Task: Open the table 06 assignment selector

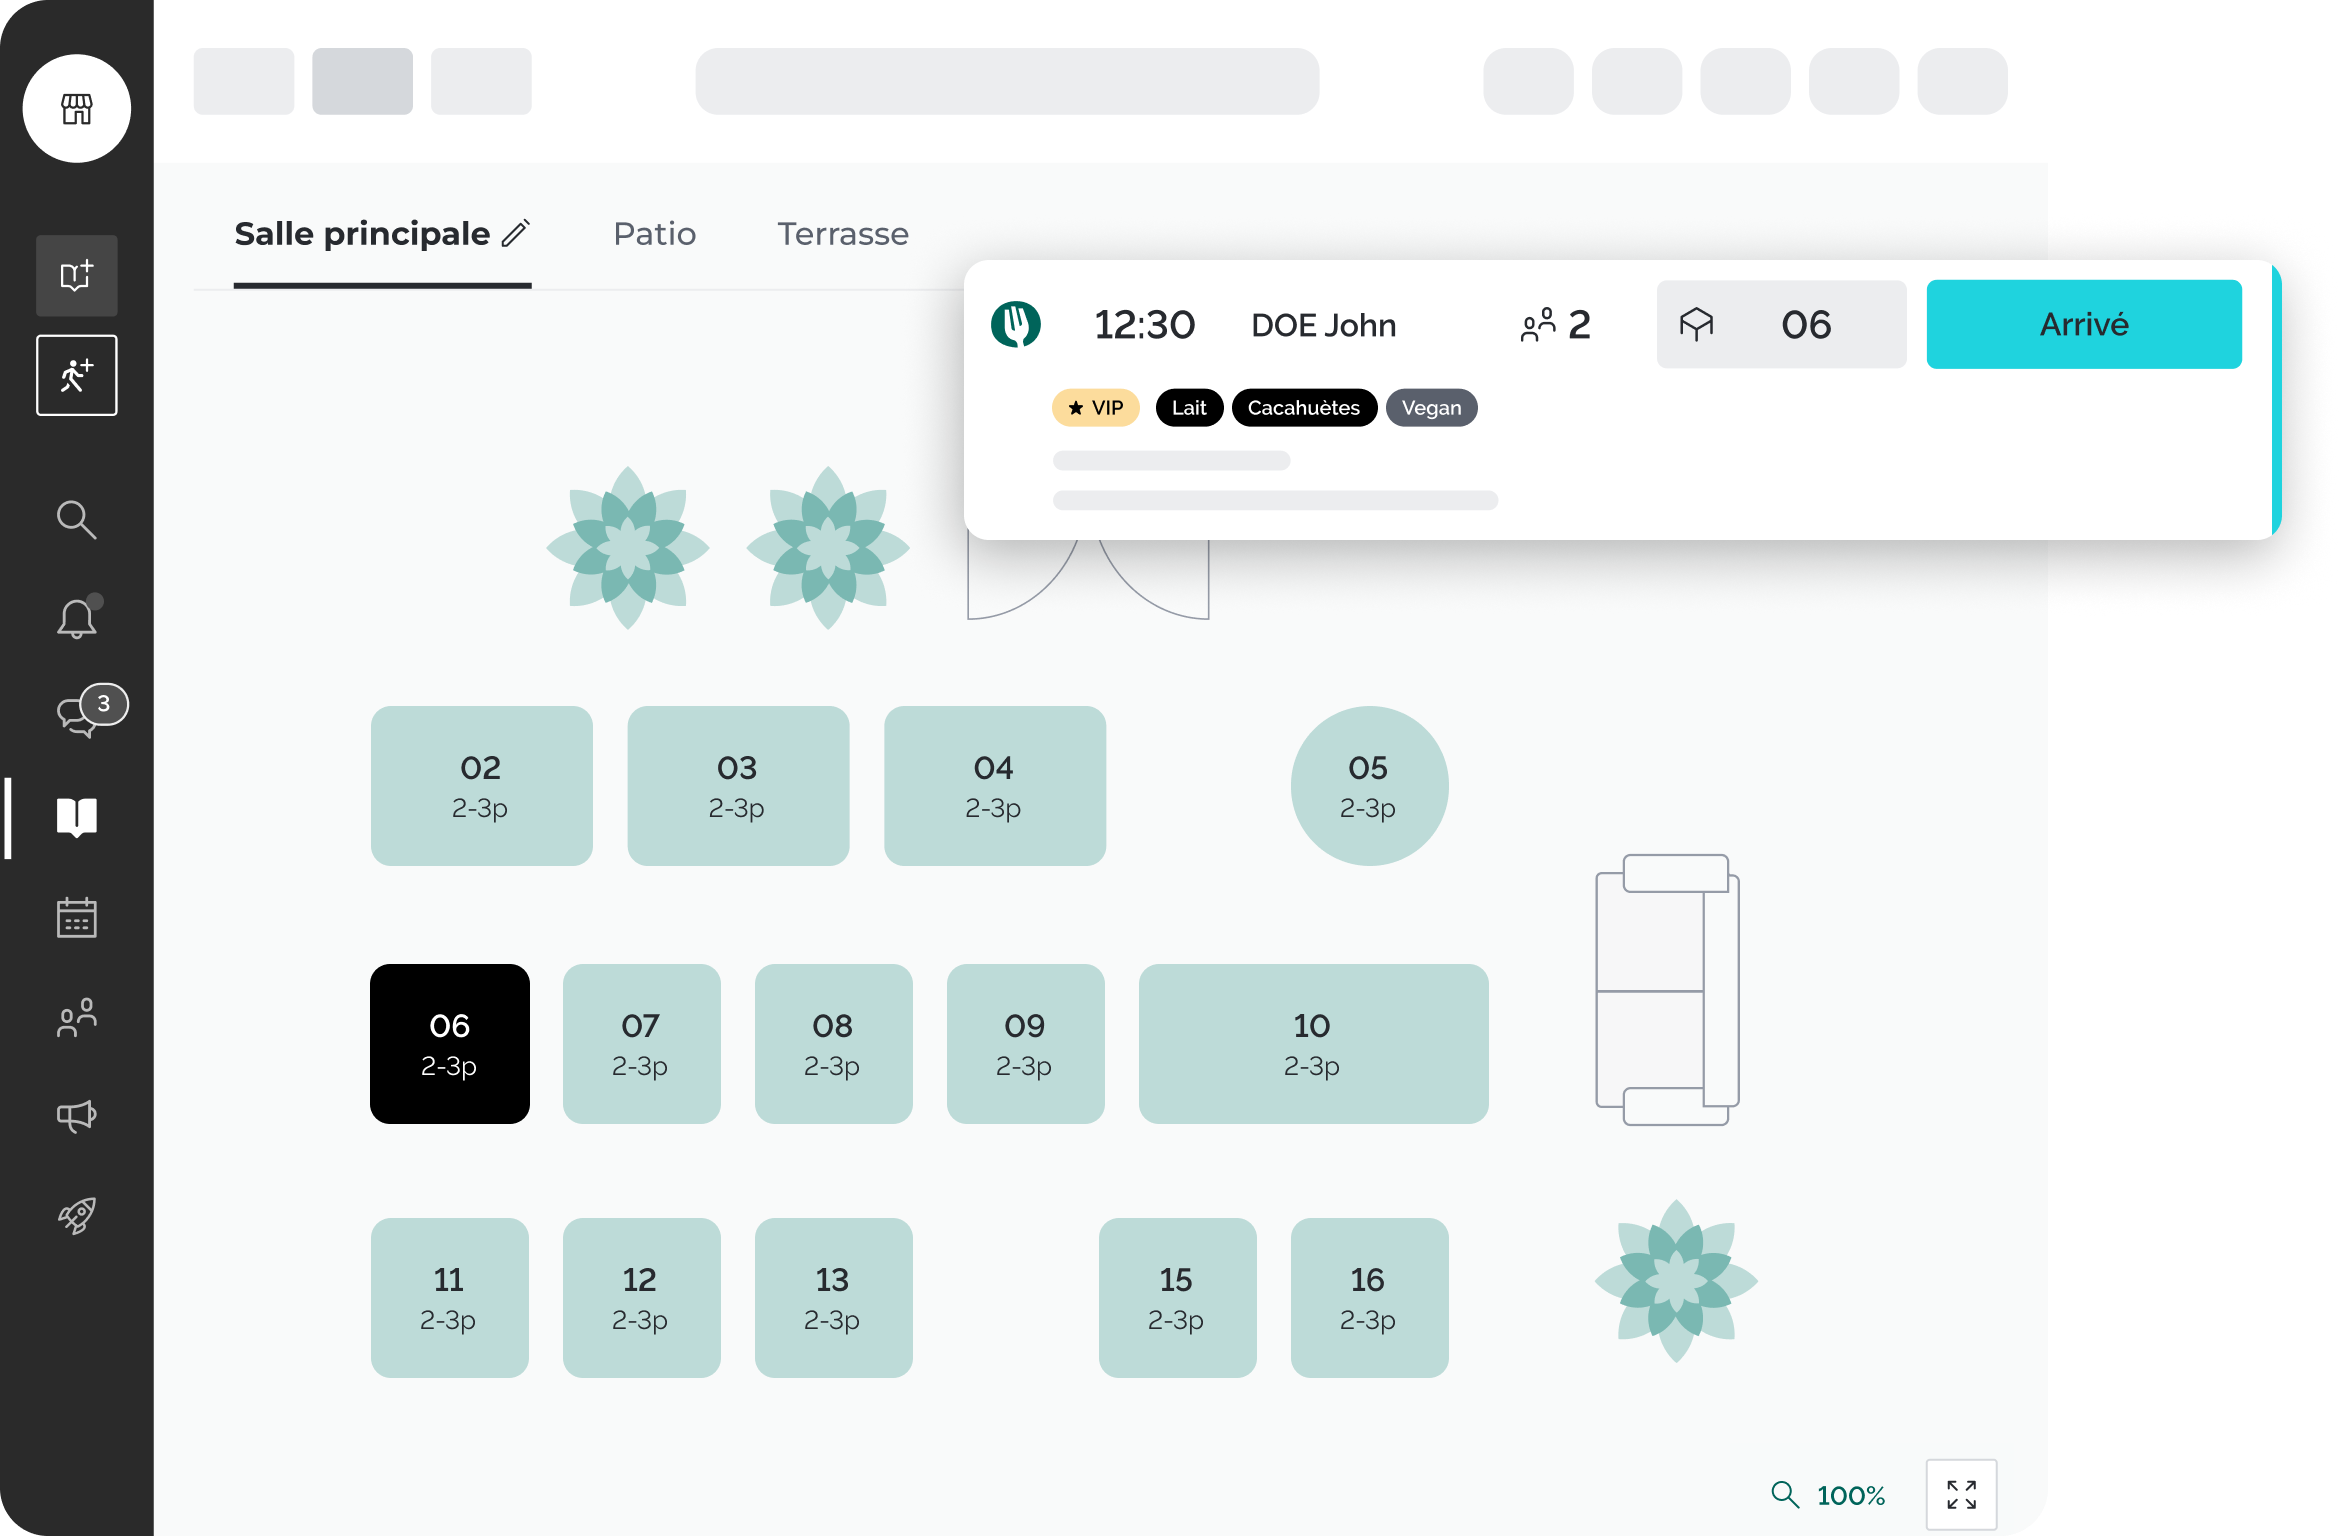Action: pos(1781,324)
